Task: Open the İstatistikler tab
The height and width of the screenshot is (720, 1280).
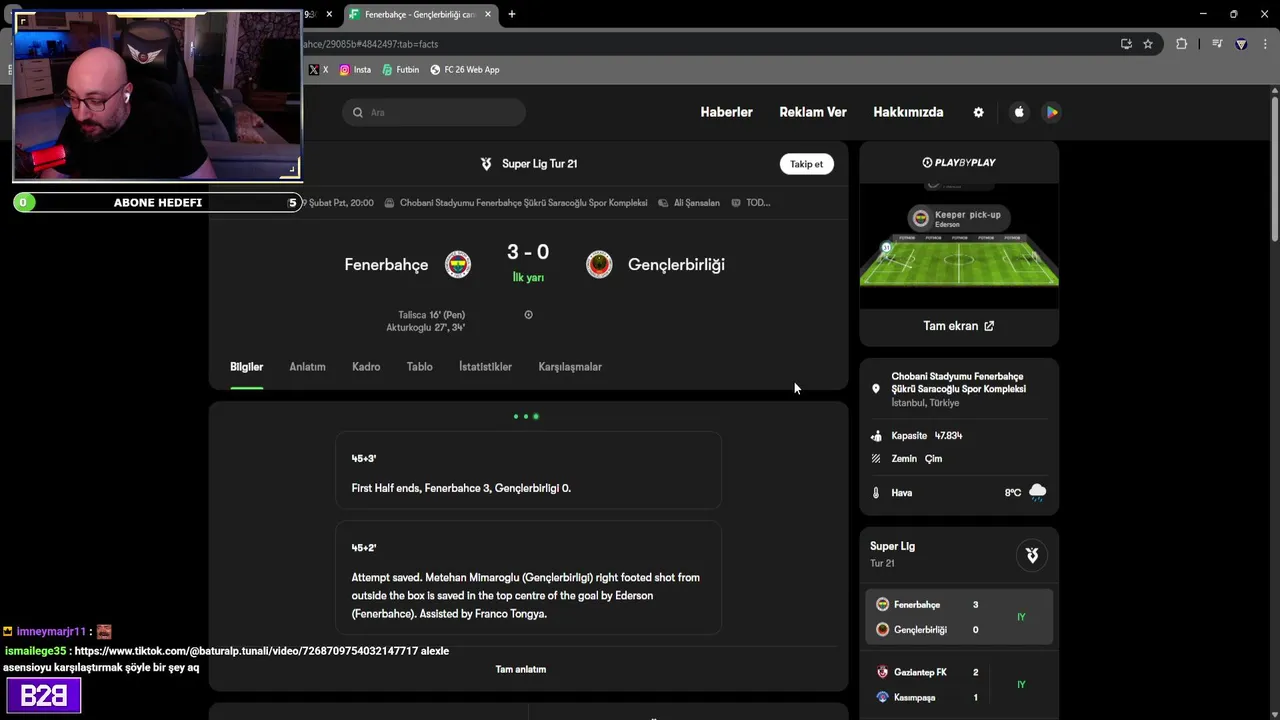Action: click(x=485, y=367)
